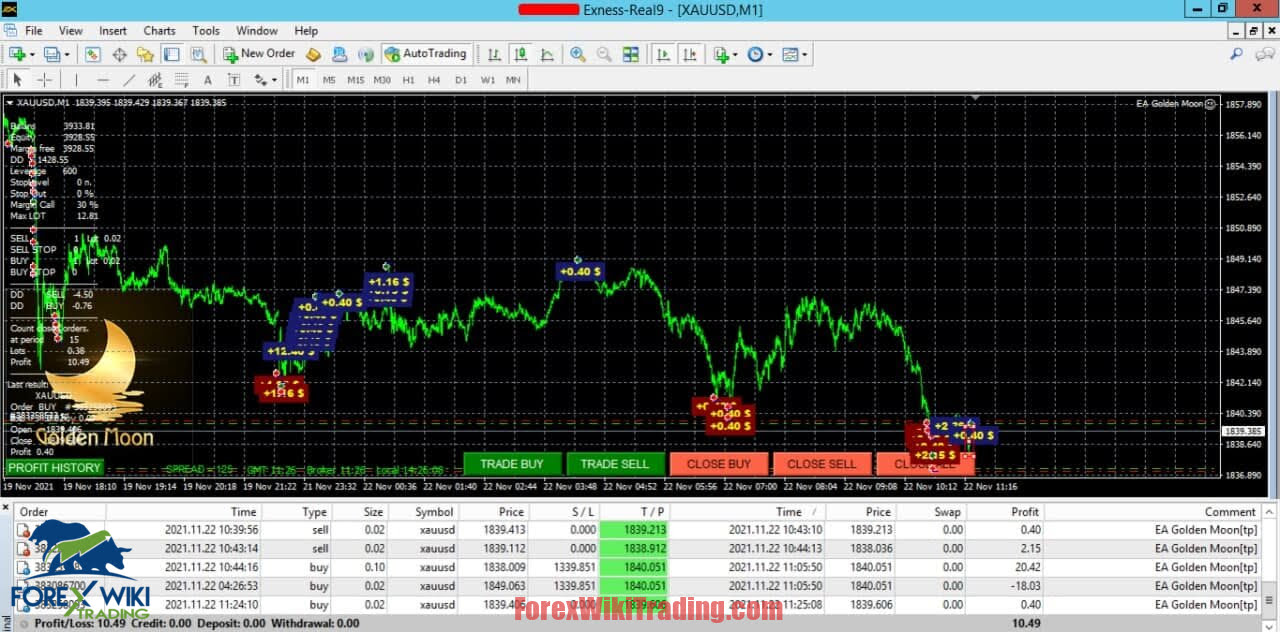Launch MetaEditor from the toolbar
Viewport: 1280px width, 632px height.
pyautogui.click(x=314, y=54)
